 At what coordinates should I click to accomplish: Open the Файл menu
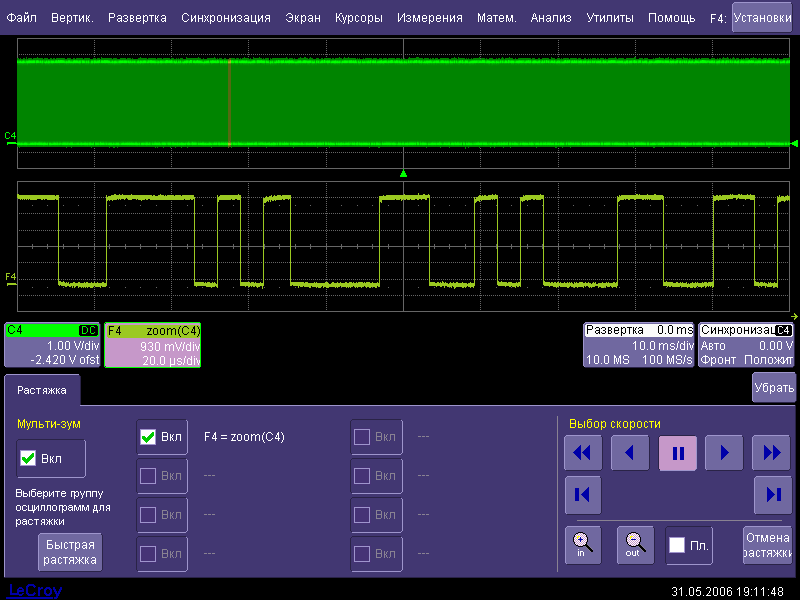pos(22,18)
